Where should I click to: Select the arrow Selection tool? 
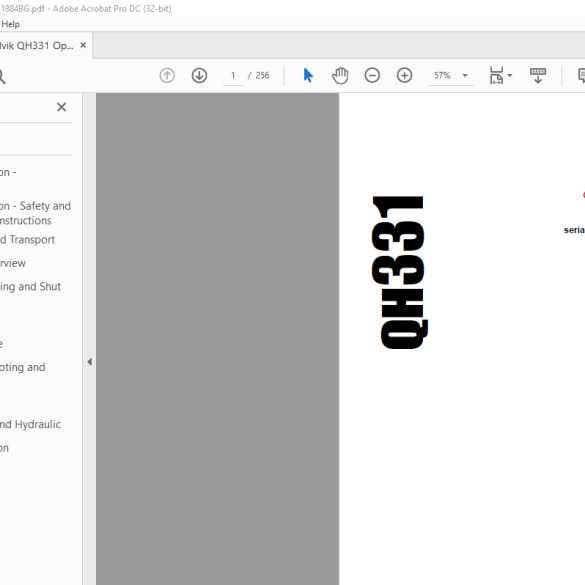[308, 76]
